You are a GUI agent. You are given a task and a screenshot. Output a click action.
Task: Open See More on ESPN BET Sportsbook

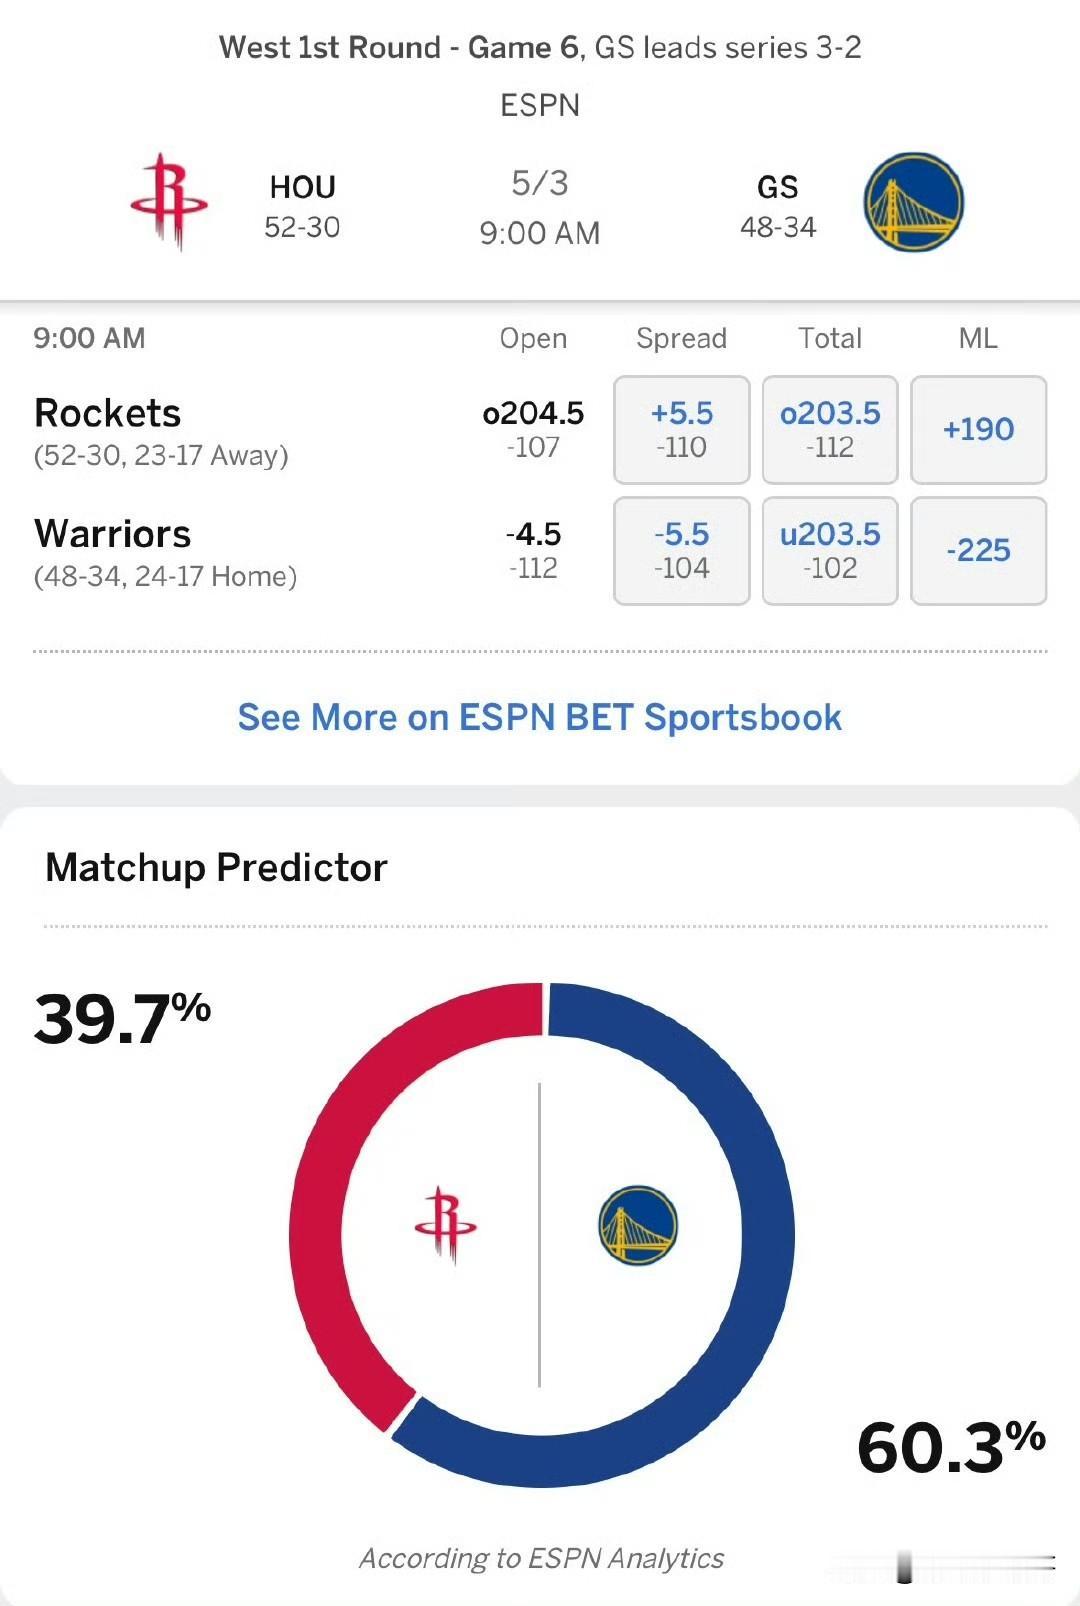point(540,718)
